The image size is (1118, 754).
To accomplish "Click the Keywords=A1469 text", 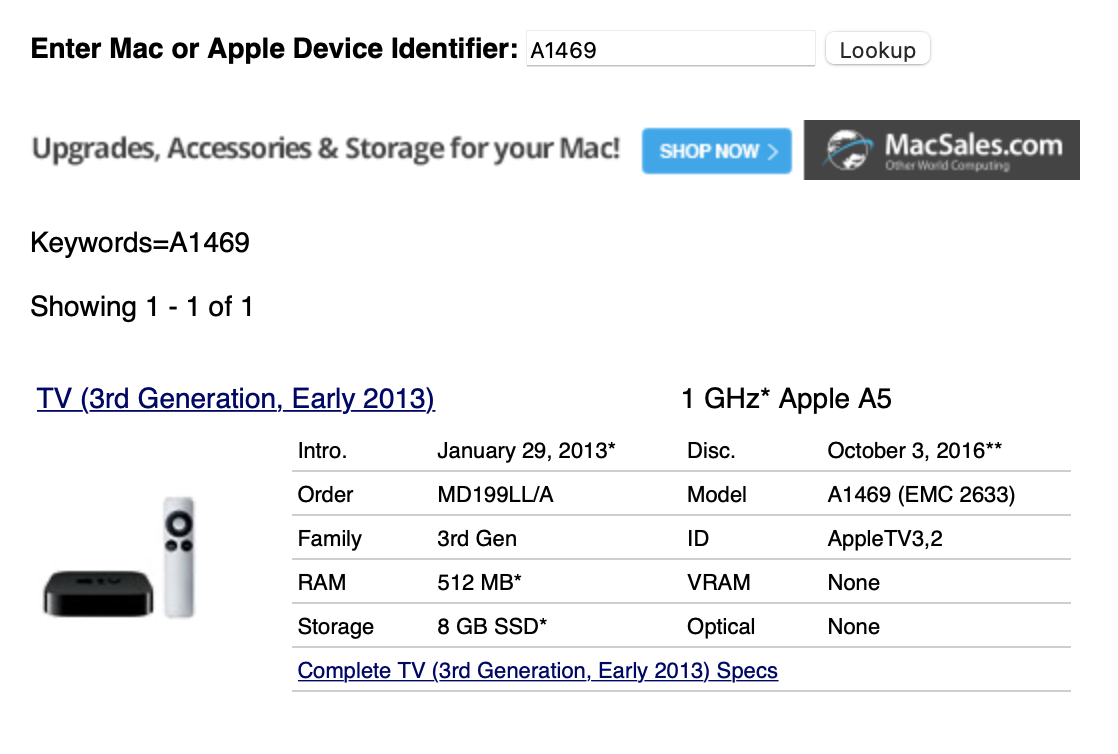I will [140, 243].
